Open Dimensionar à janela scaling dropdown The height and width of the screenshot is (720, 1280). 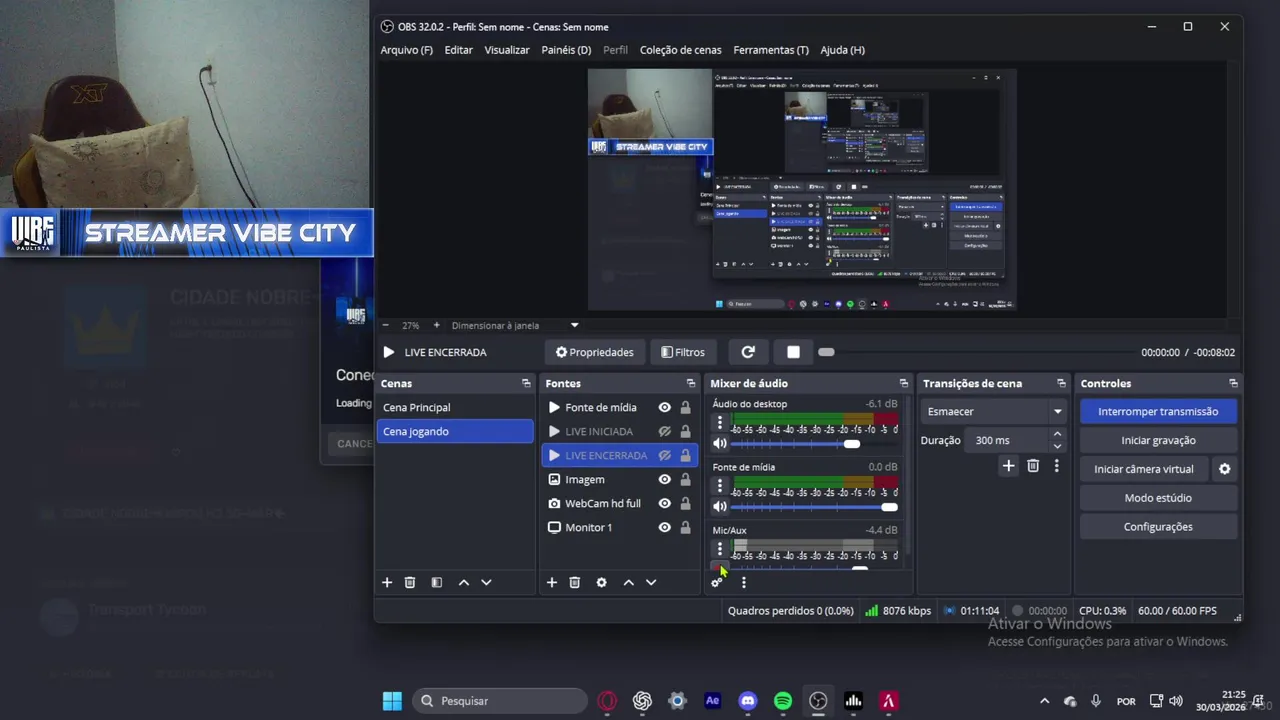515,325
